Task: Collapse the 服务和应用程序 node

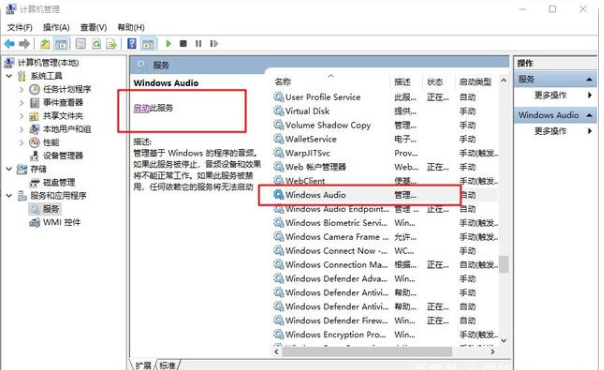Action: 9,196
